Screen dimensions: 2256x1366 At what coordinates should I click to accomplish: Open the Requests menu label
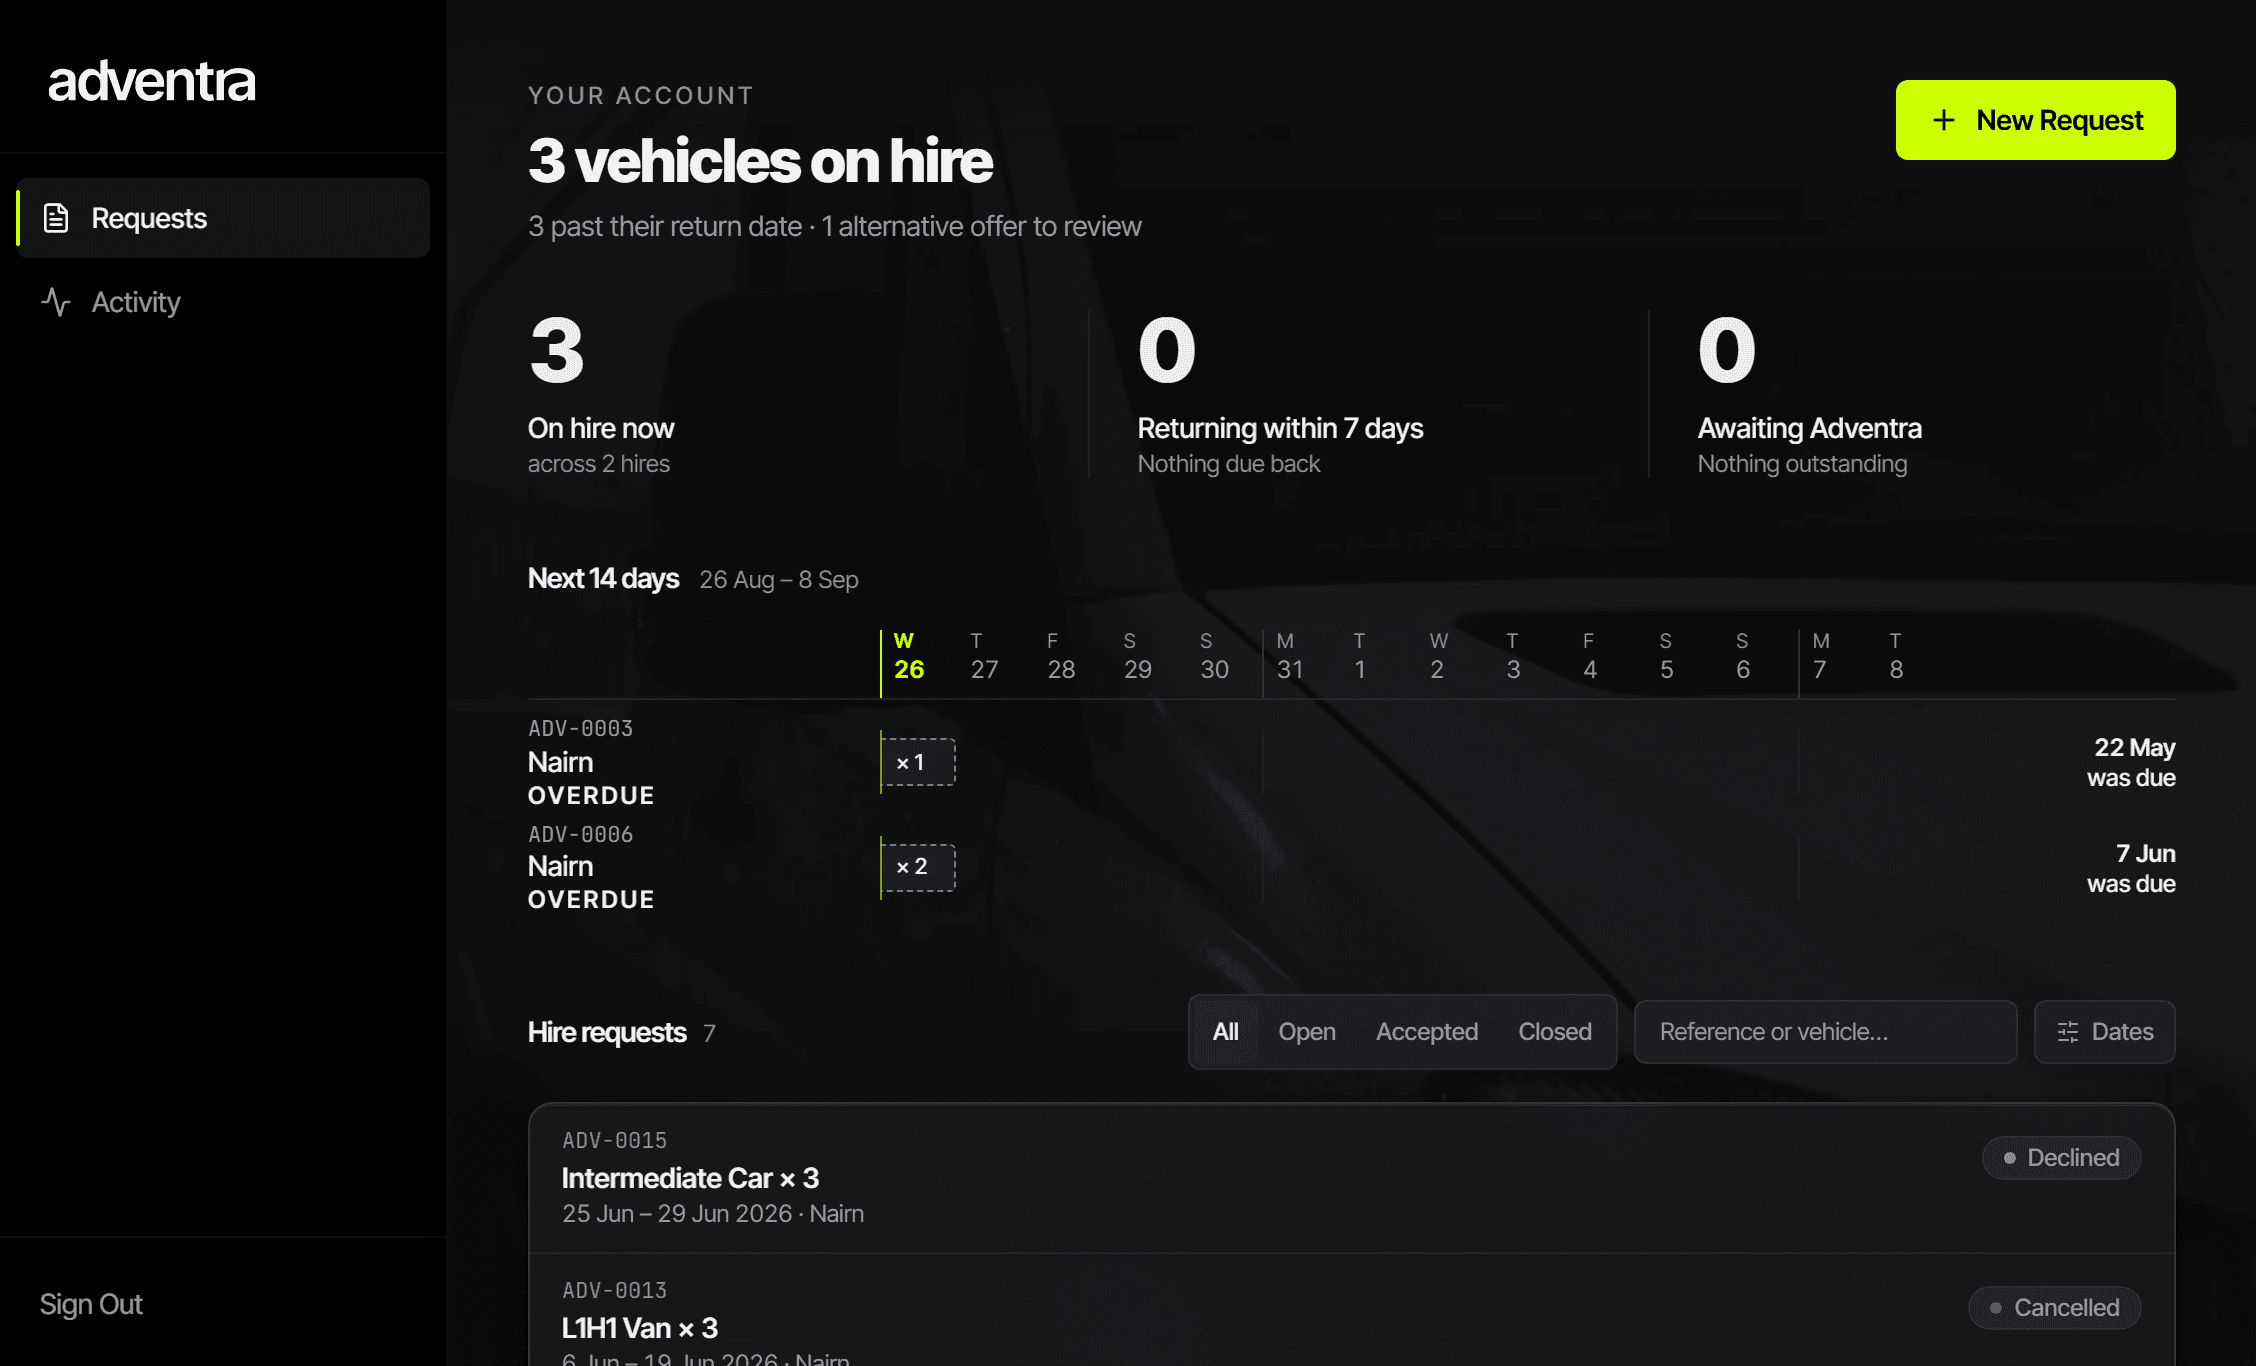(149, 218)
